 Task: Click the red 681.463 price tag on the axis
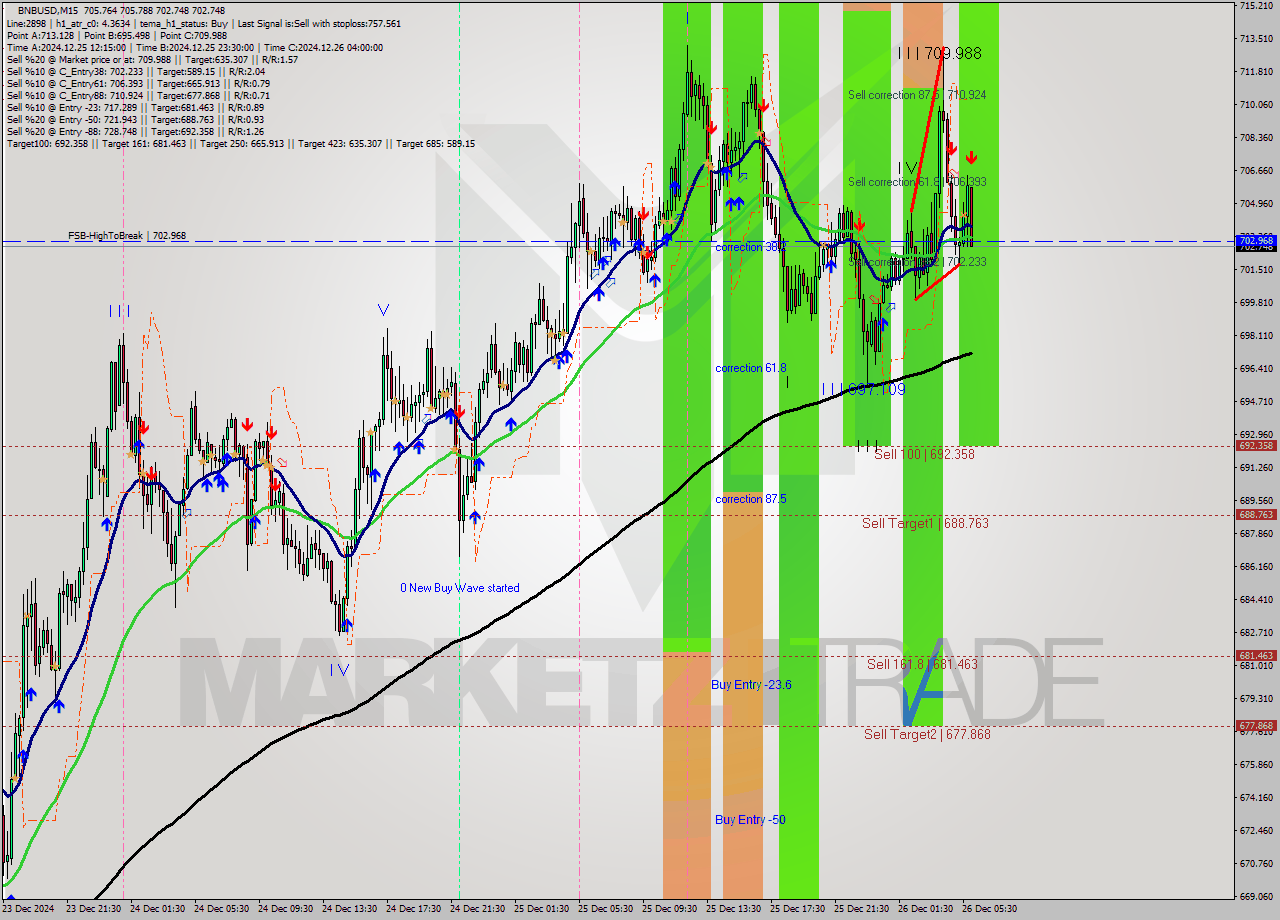[x=1257, y=656]
